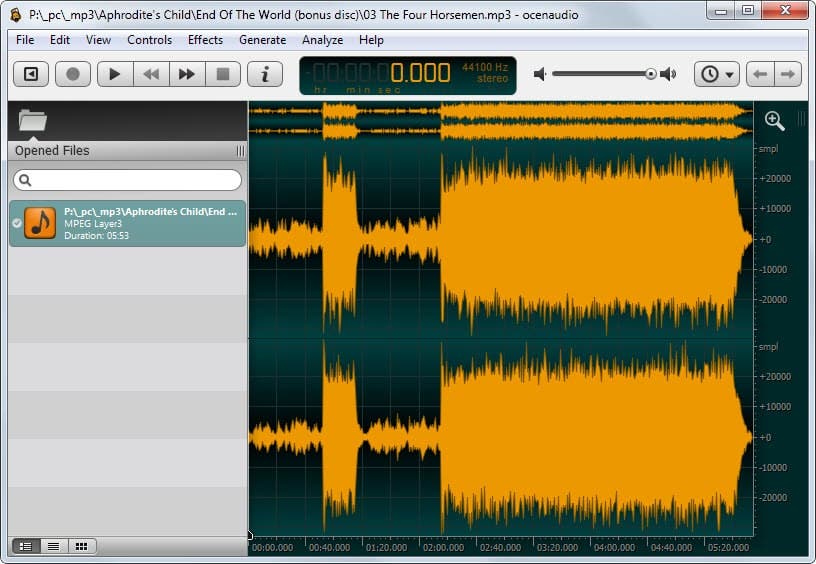Click the volume slider knob

[x=651, y=74]
